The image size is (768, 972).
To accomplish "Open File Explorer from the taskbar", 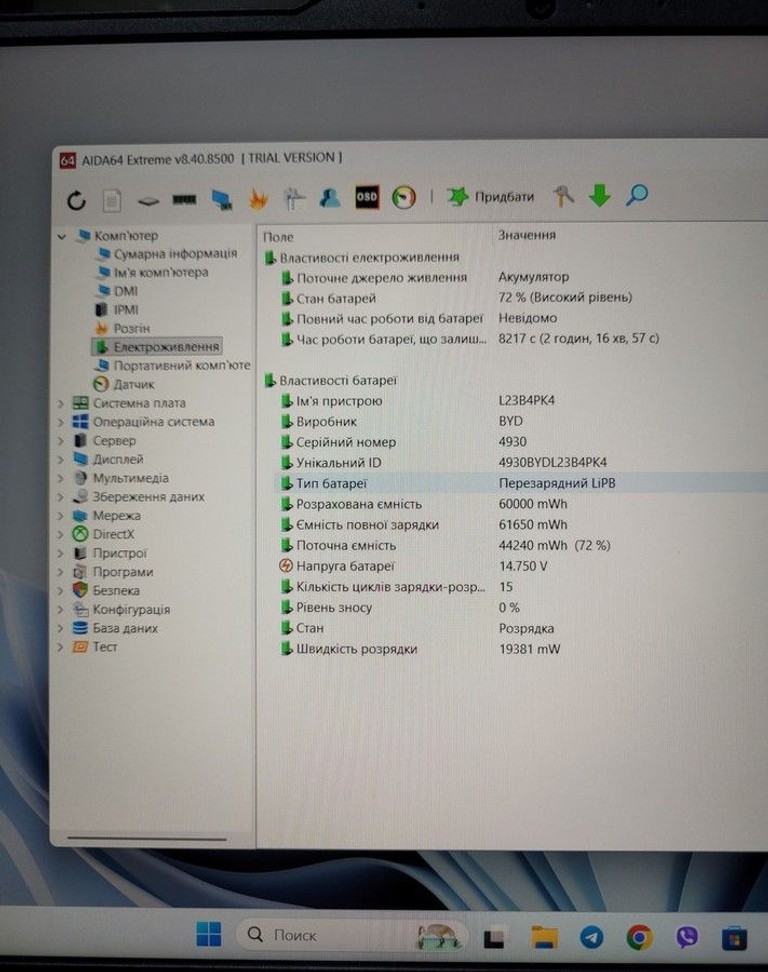I will tap(544, 937).
